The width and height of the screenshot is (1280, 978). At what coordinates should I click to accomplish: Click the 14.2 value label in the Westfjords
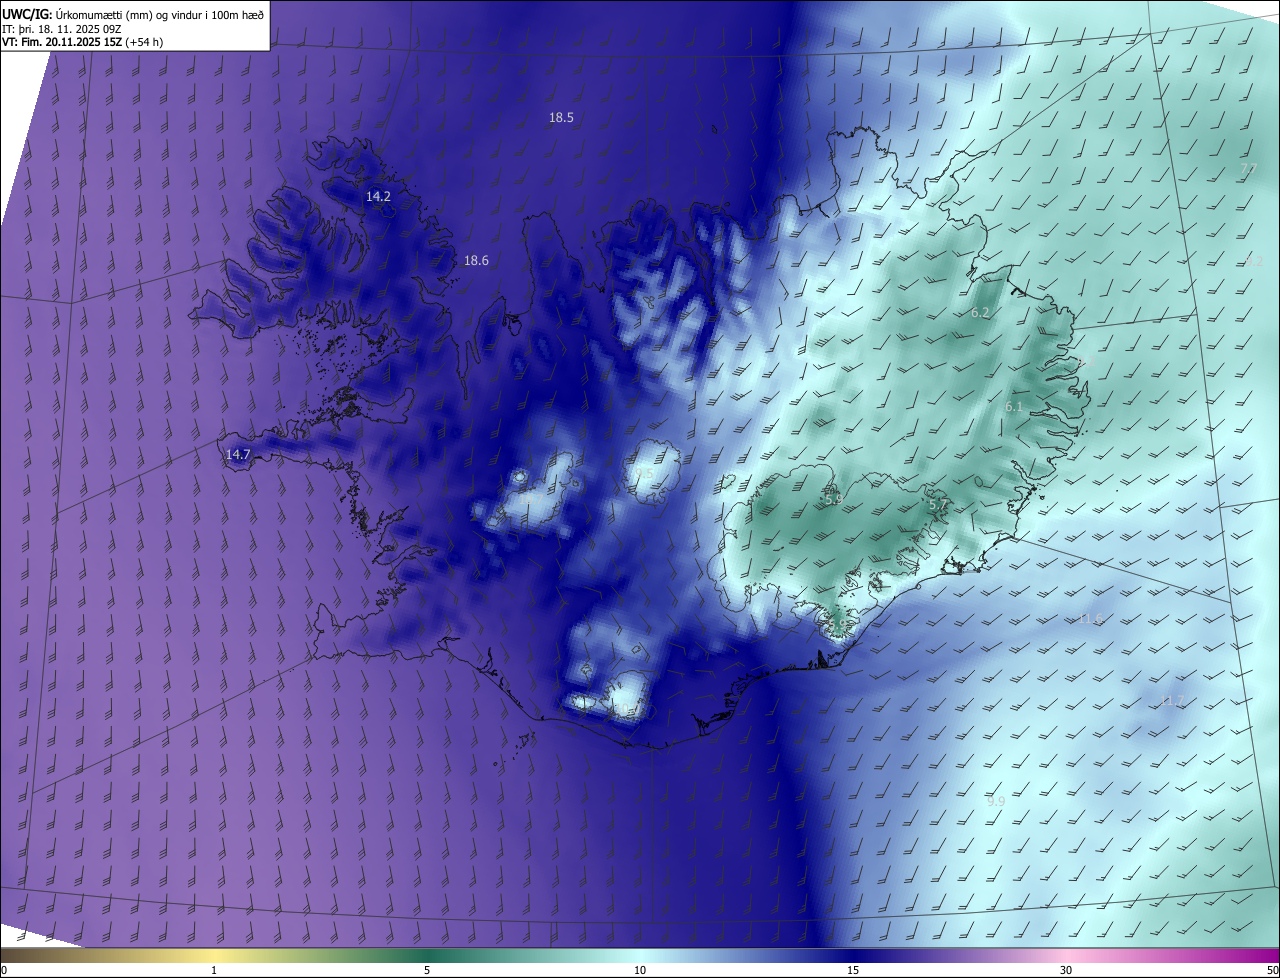tap(378, 196)
